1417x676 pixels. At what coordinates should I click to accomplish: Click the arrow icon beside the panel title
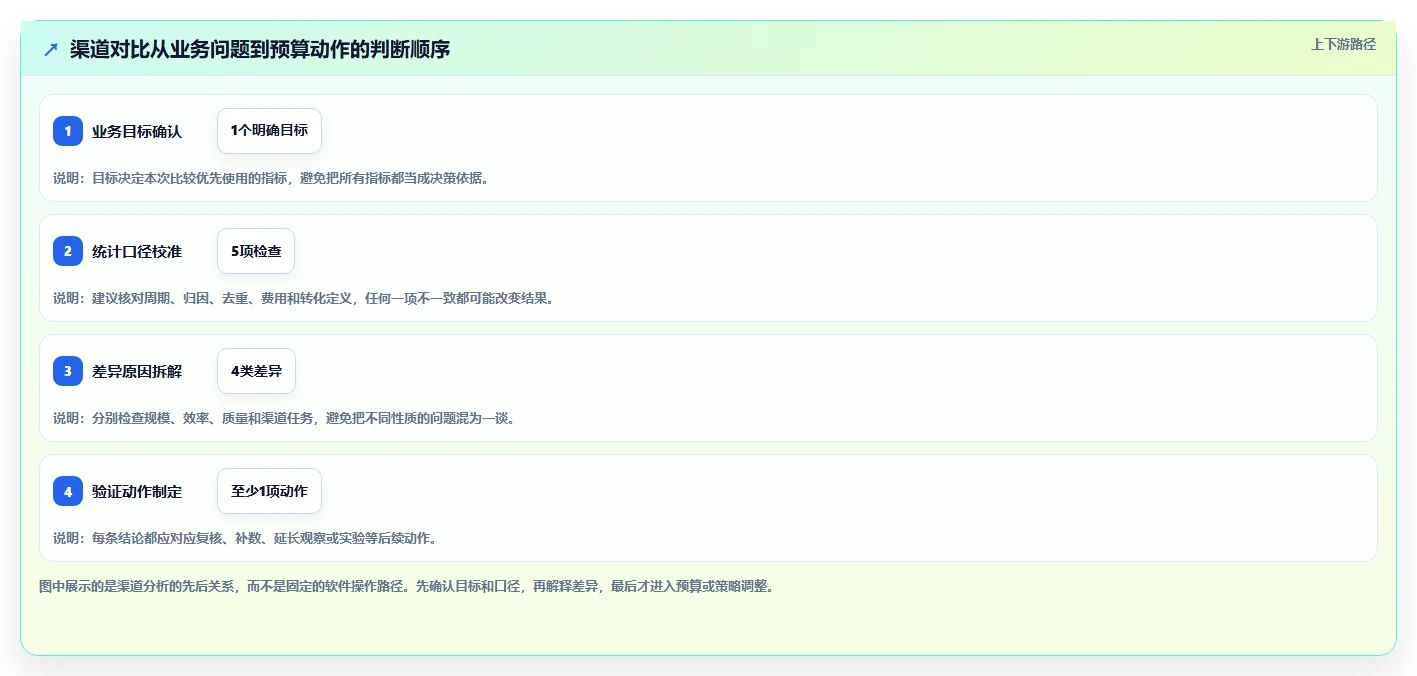51,49
